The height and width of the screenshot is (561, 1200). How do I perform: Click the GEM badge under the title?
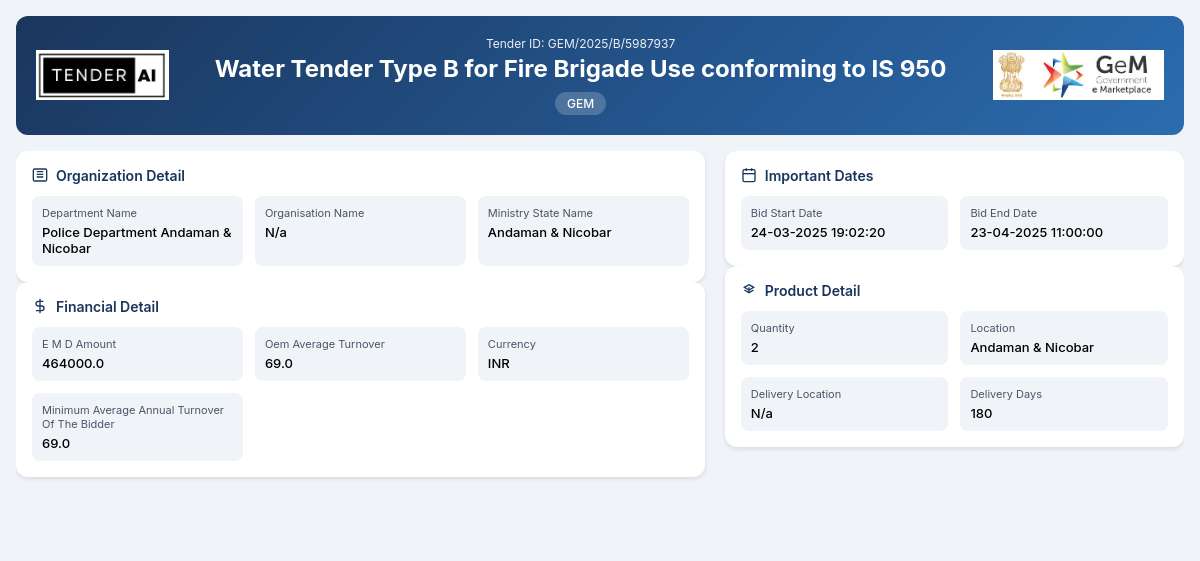(x=580, y=103)
